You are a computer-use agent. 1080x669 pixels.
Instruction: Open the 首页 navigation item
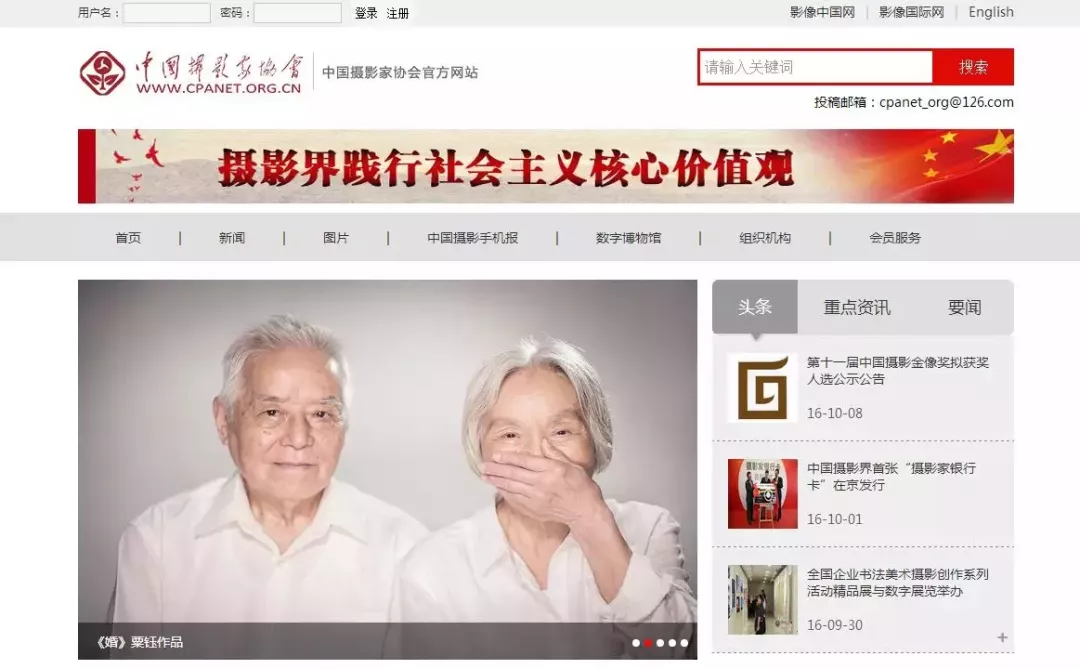[x=128, y=238]
